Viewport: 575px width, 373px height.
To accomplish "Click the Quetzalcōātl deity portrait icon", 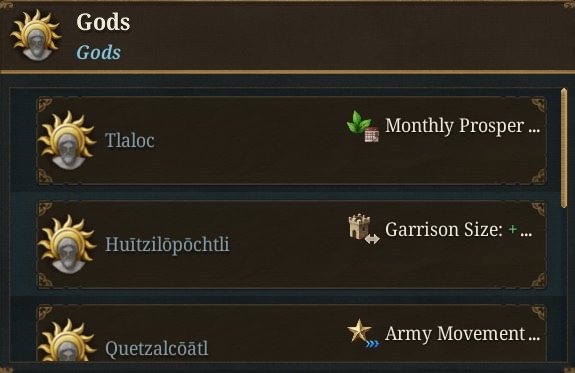I will [x=67, y=340].
